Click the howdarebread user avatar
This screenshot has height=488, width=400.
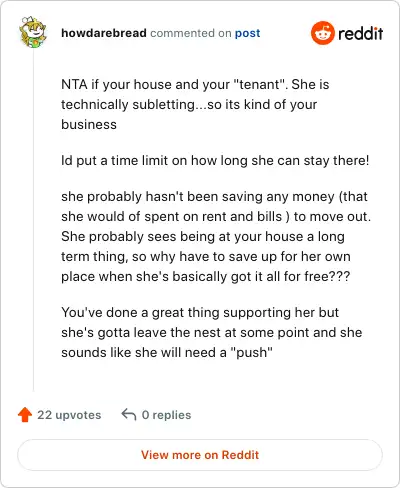point(32,32)
